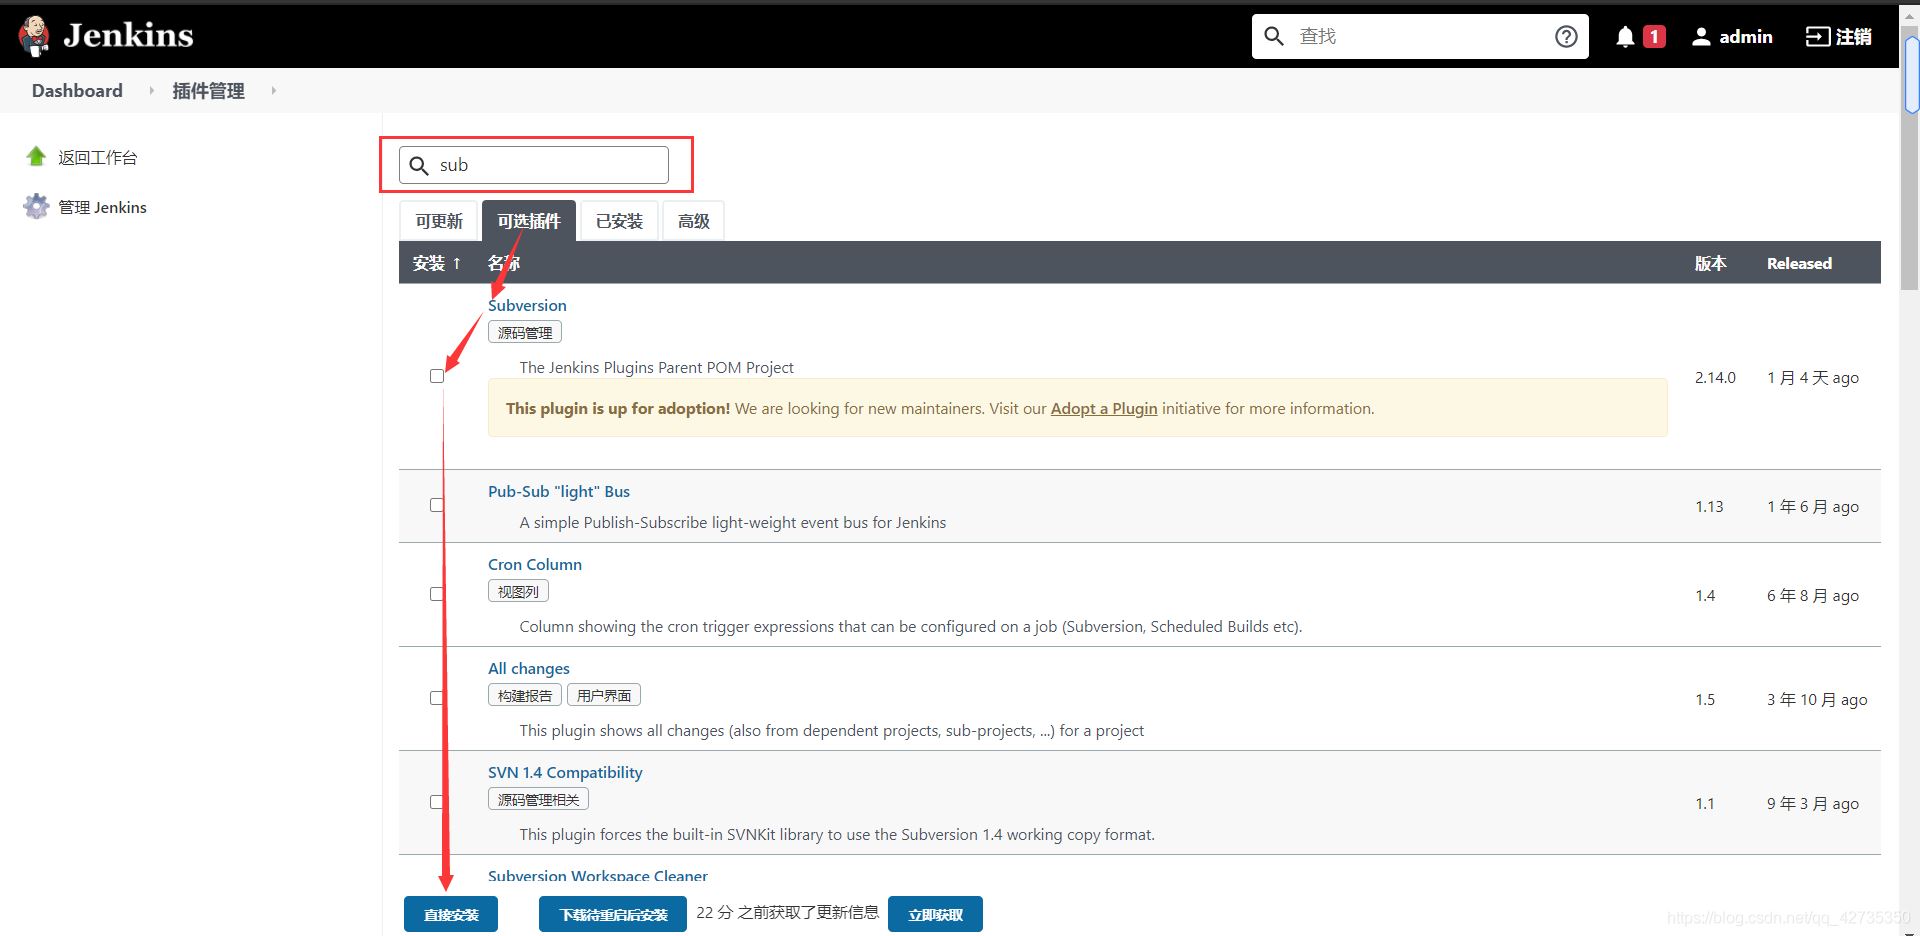Sort by the 安装 column header
This screenshot has width=1920, height=936.
point(437,263)
